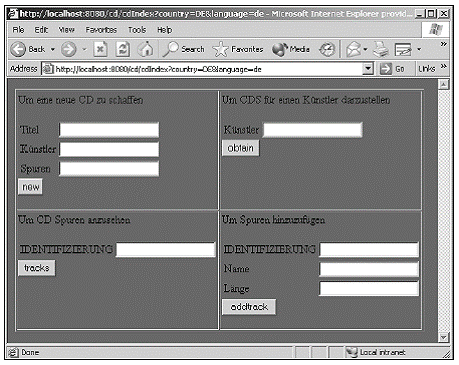The height and width of the screenshot is (365, 459).
Task: Click IDENTIFIZIERUNG field in the CD tracks form
Action: (166, 249)
